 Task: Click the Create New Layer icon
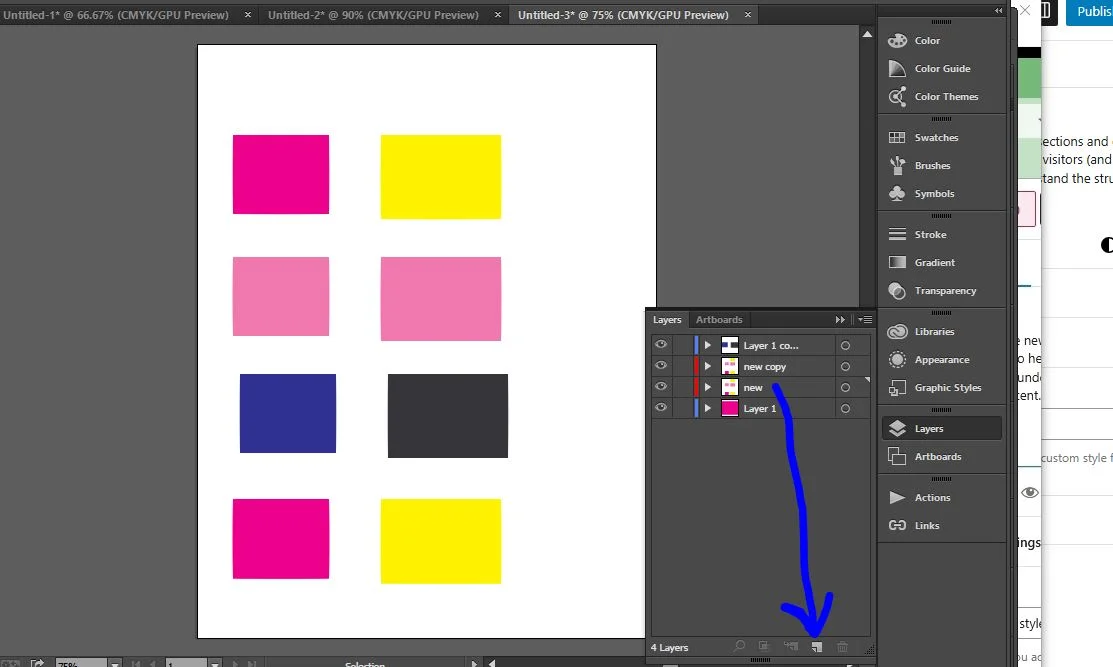point(817,647)
